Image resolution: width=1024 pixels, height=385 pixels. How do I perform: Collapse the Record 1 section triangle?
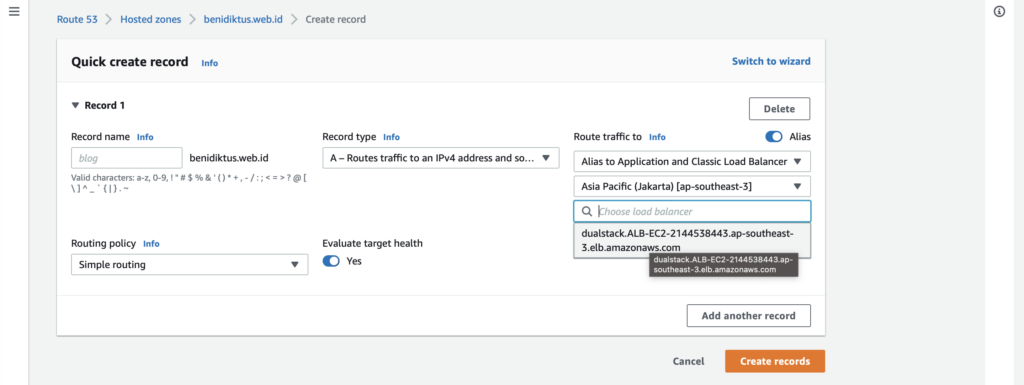pos(76,105)
